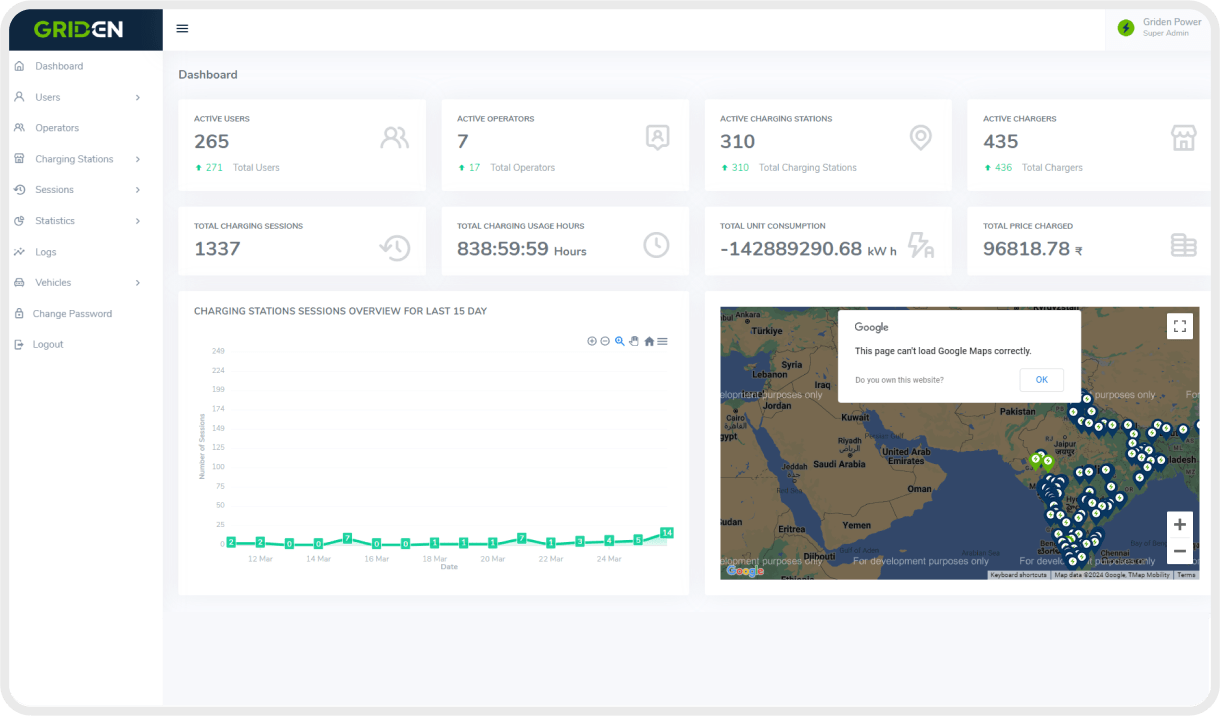Click the Active Operators badge icon

pos(657,138)
